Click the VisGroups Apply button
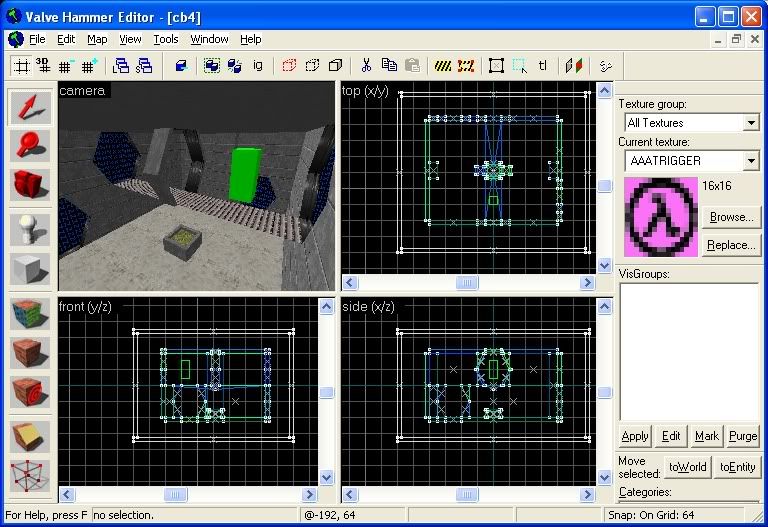This screenshot has width=768, height=527. coord(635,436)
